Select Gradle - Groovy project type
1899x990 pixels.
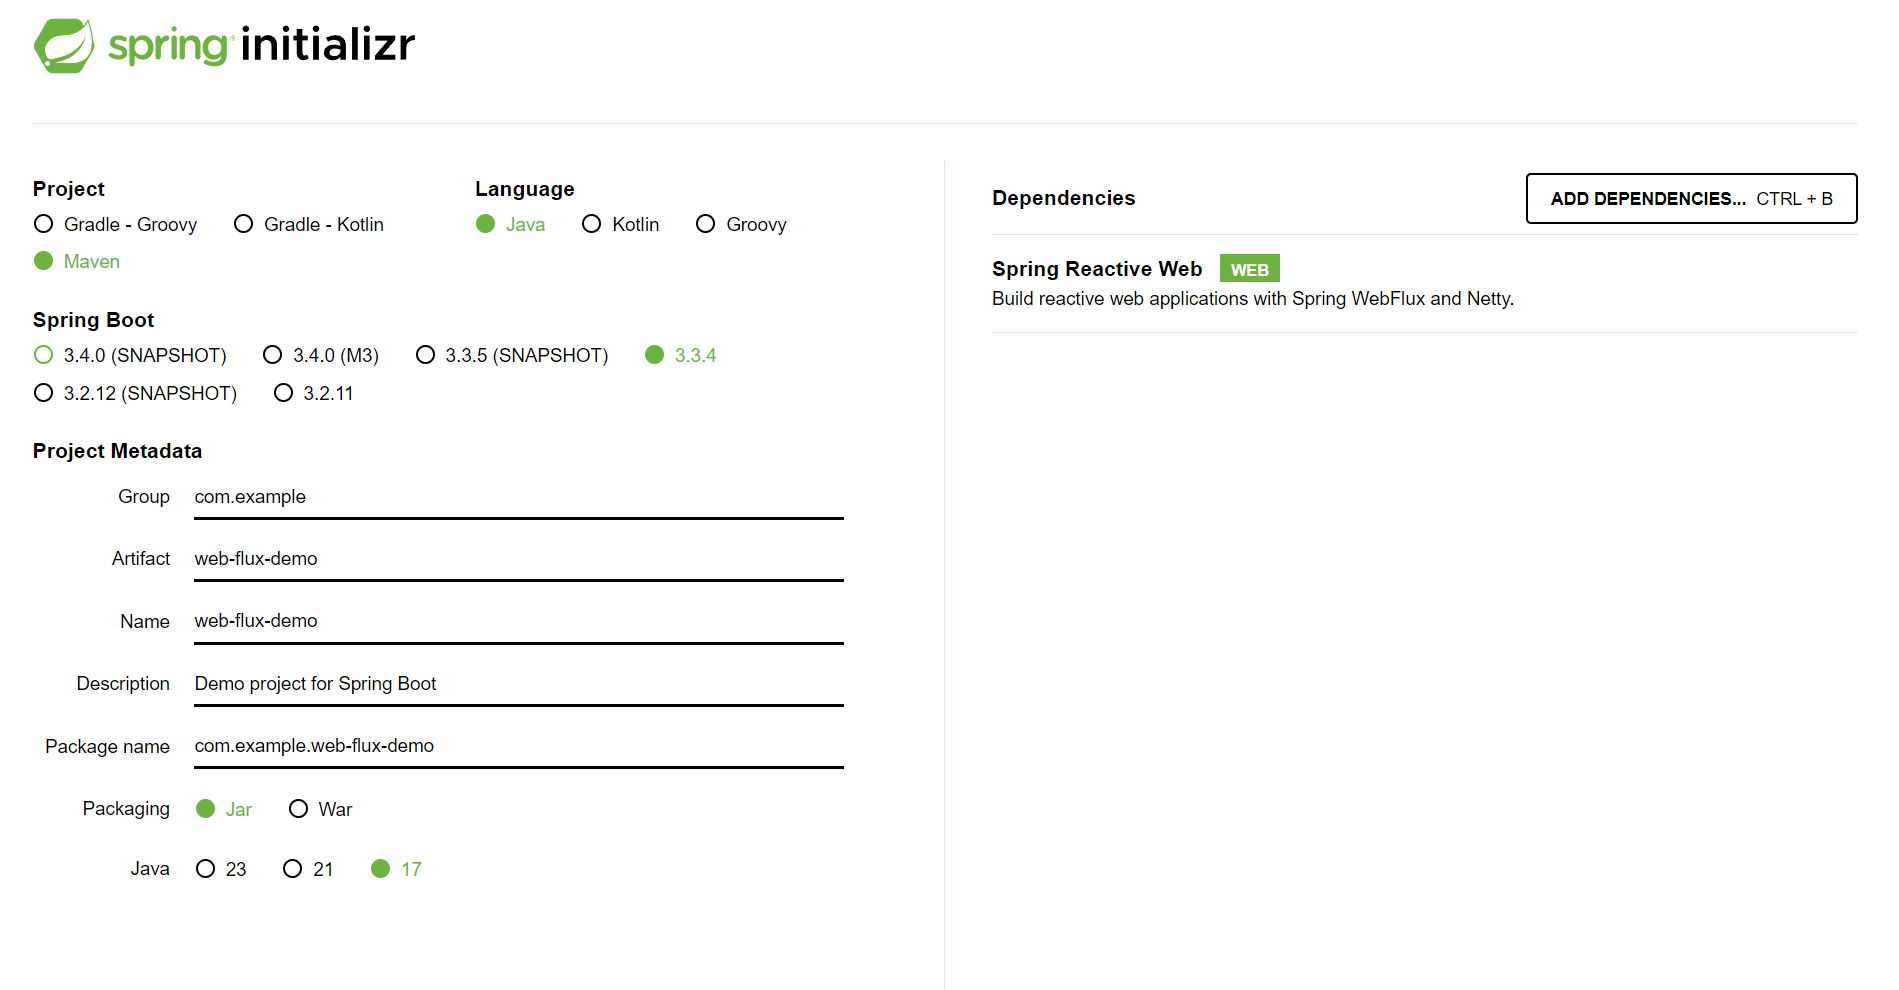(115, 224)
